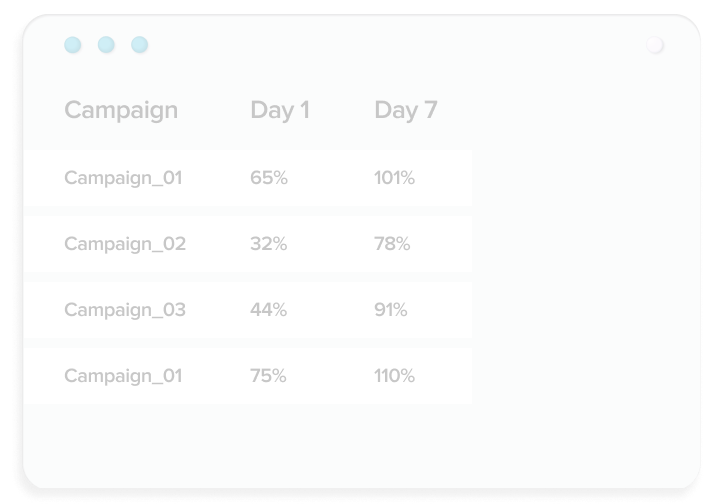Viewport: 710px width, 504px height.
Task: Click the second blue window dot
Action: [x=106, y=45]
